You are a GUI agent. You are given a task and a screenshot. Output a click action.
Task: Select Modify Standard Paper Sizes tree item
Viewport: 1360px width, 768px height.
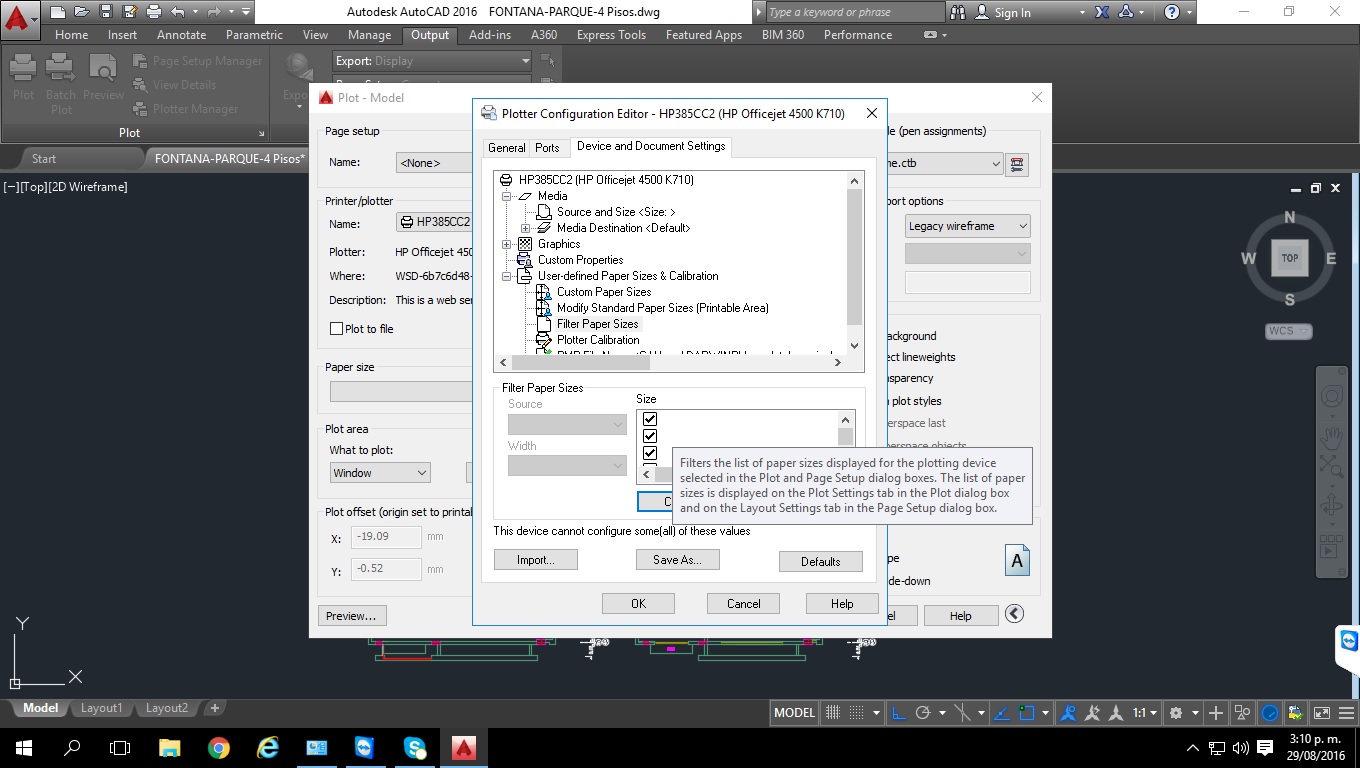click(663, 308)
